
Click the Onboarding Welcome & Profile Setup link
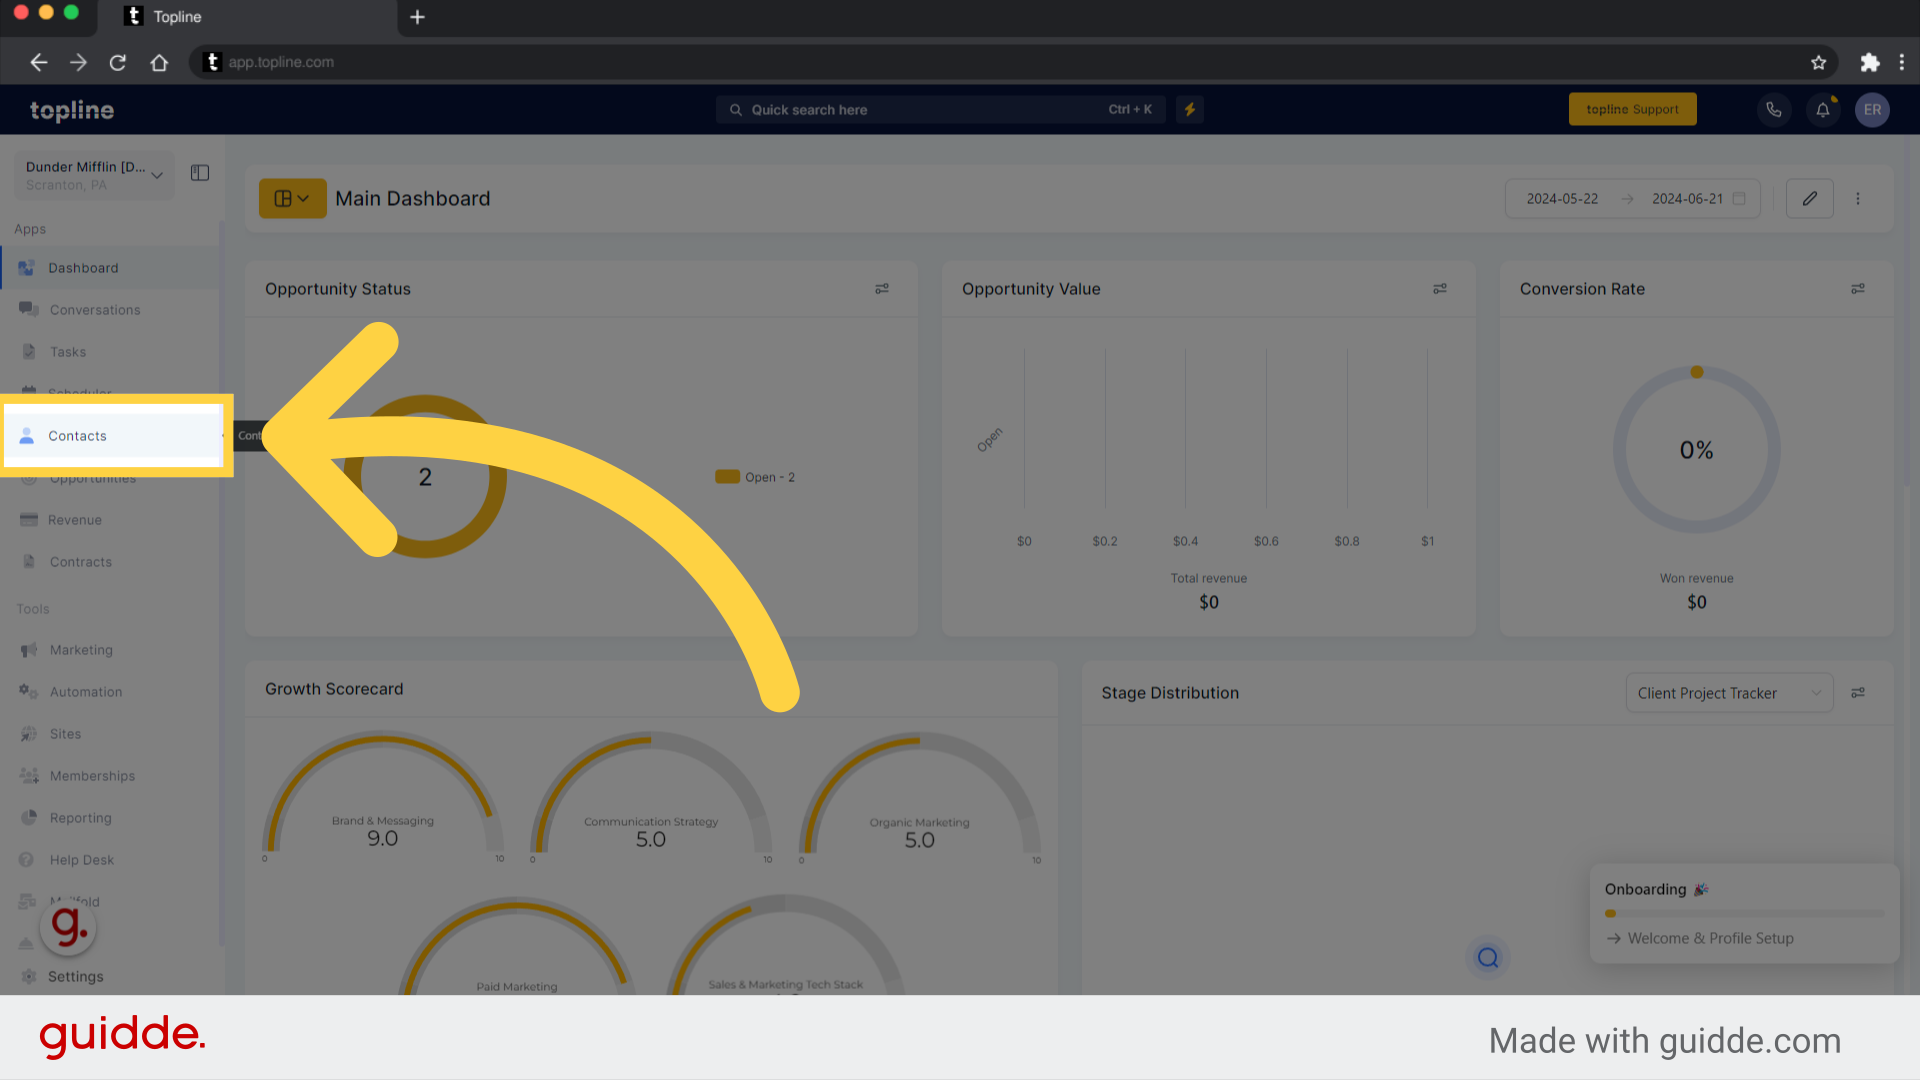[x=1710, y=938]
